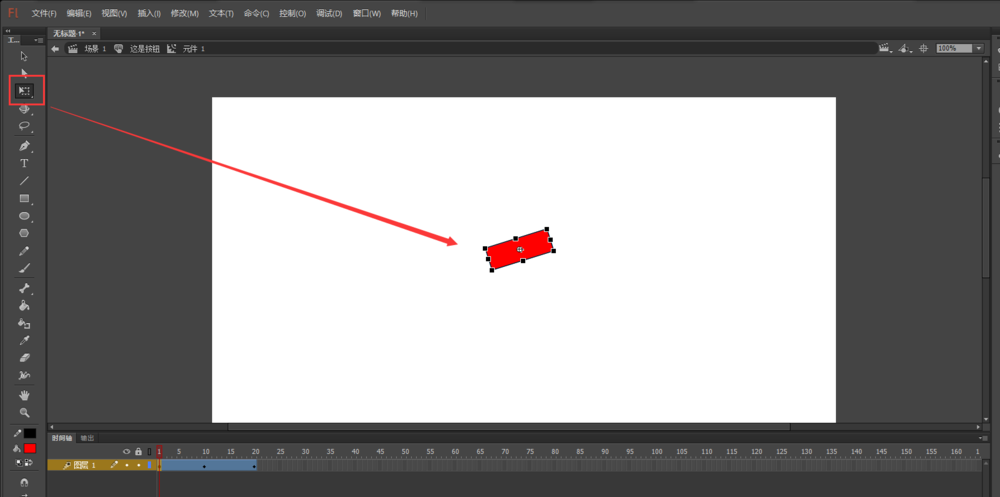Select the 3D Rotation tool
The height and width of the screenshot is (497, 1000).
24,109
